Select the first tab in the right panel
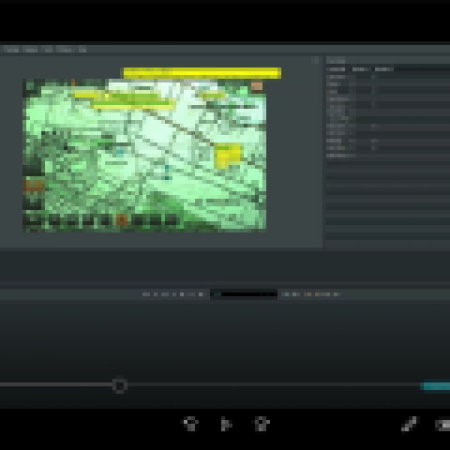450x450 pixels. click(x=336, y=69)
